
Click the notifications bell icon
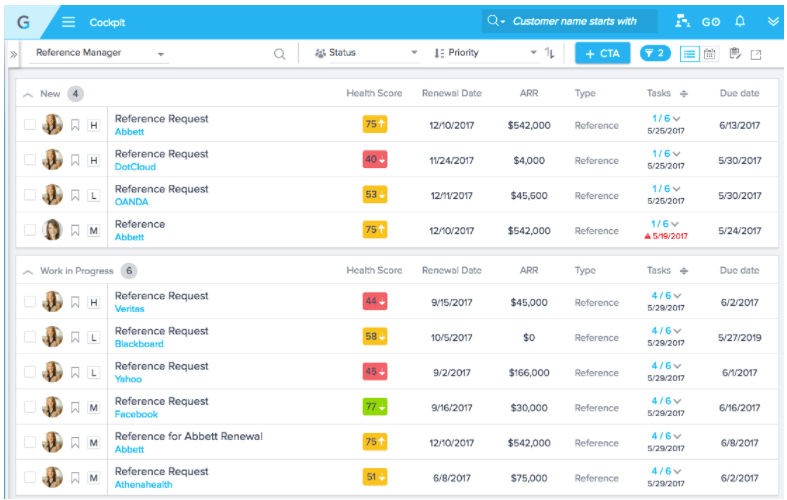740,21
